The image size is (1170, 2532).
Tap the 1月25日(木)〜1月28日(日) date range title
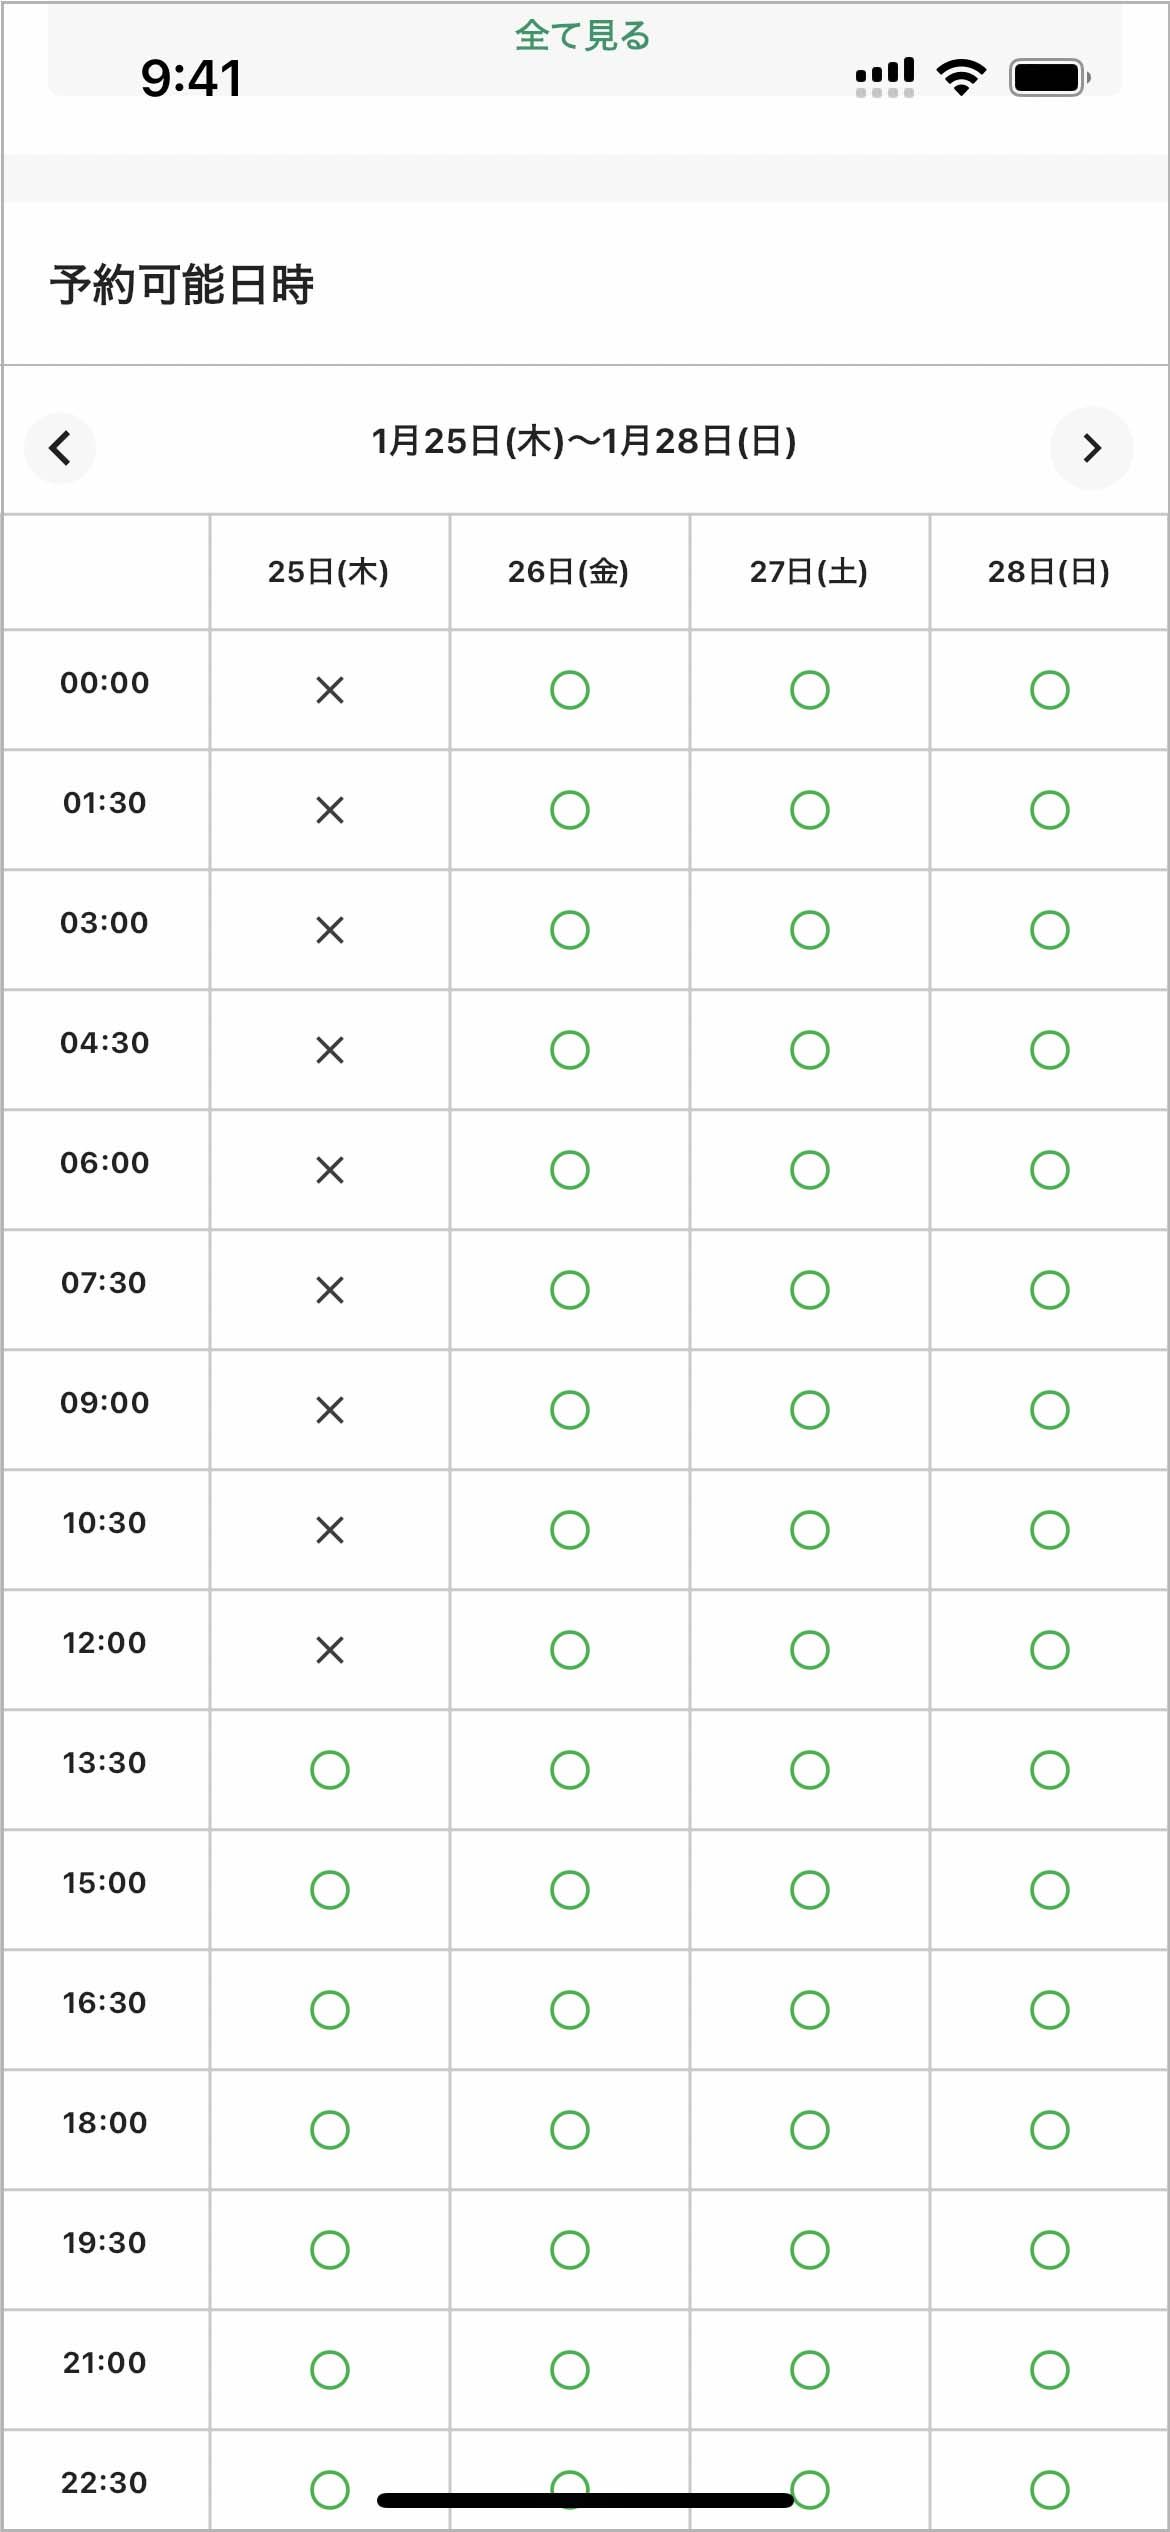(584, 441)
